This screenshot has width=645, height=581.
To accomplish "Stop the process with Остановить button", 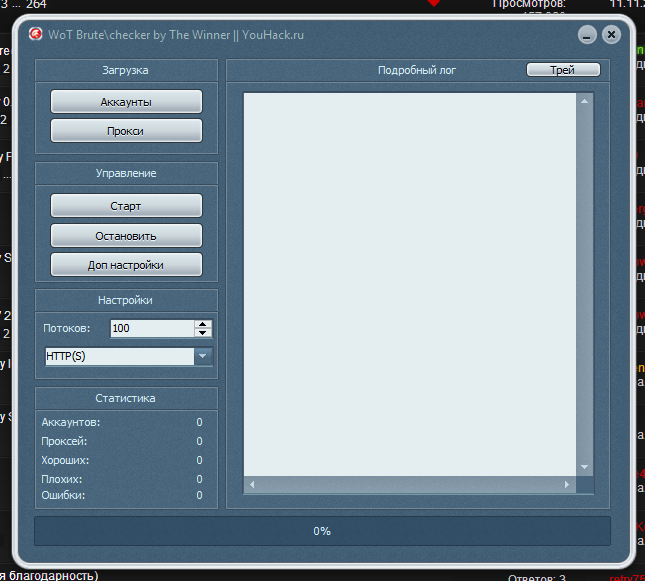I will [x=126, y=236].
